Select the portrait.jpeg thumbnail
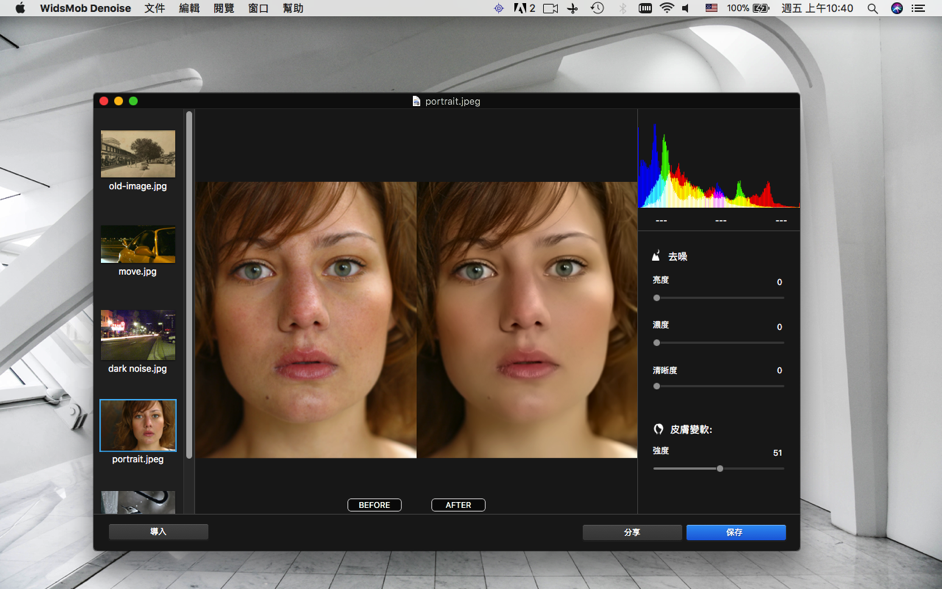Viewport: 942px width, 589px height. (x=138, y=426)
